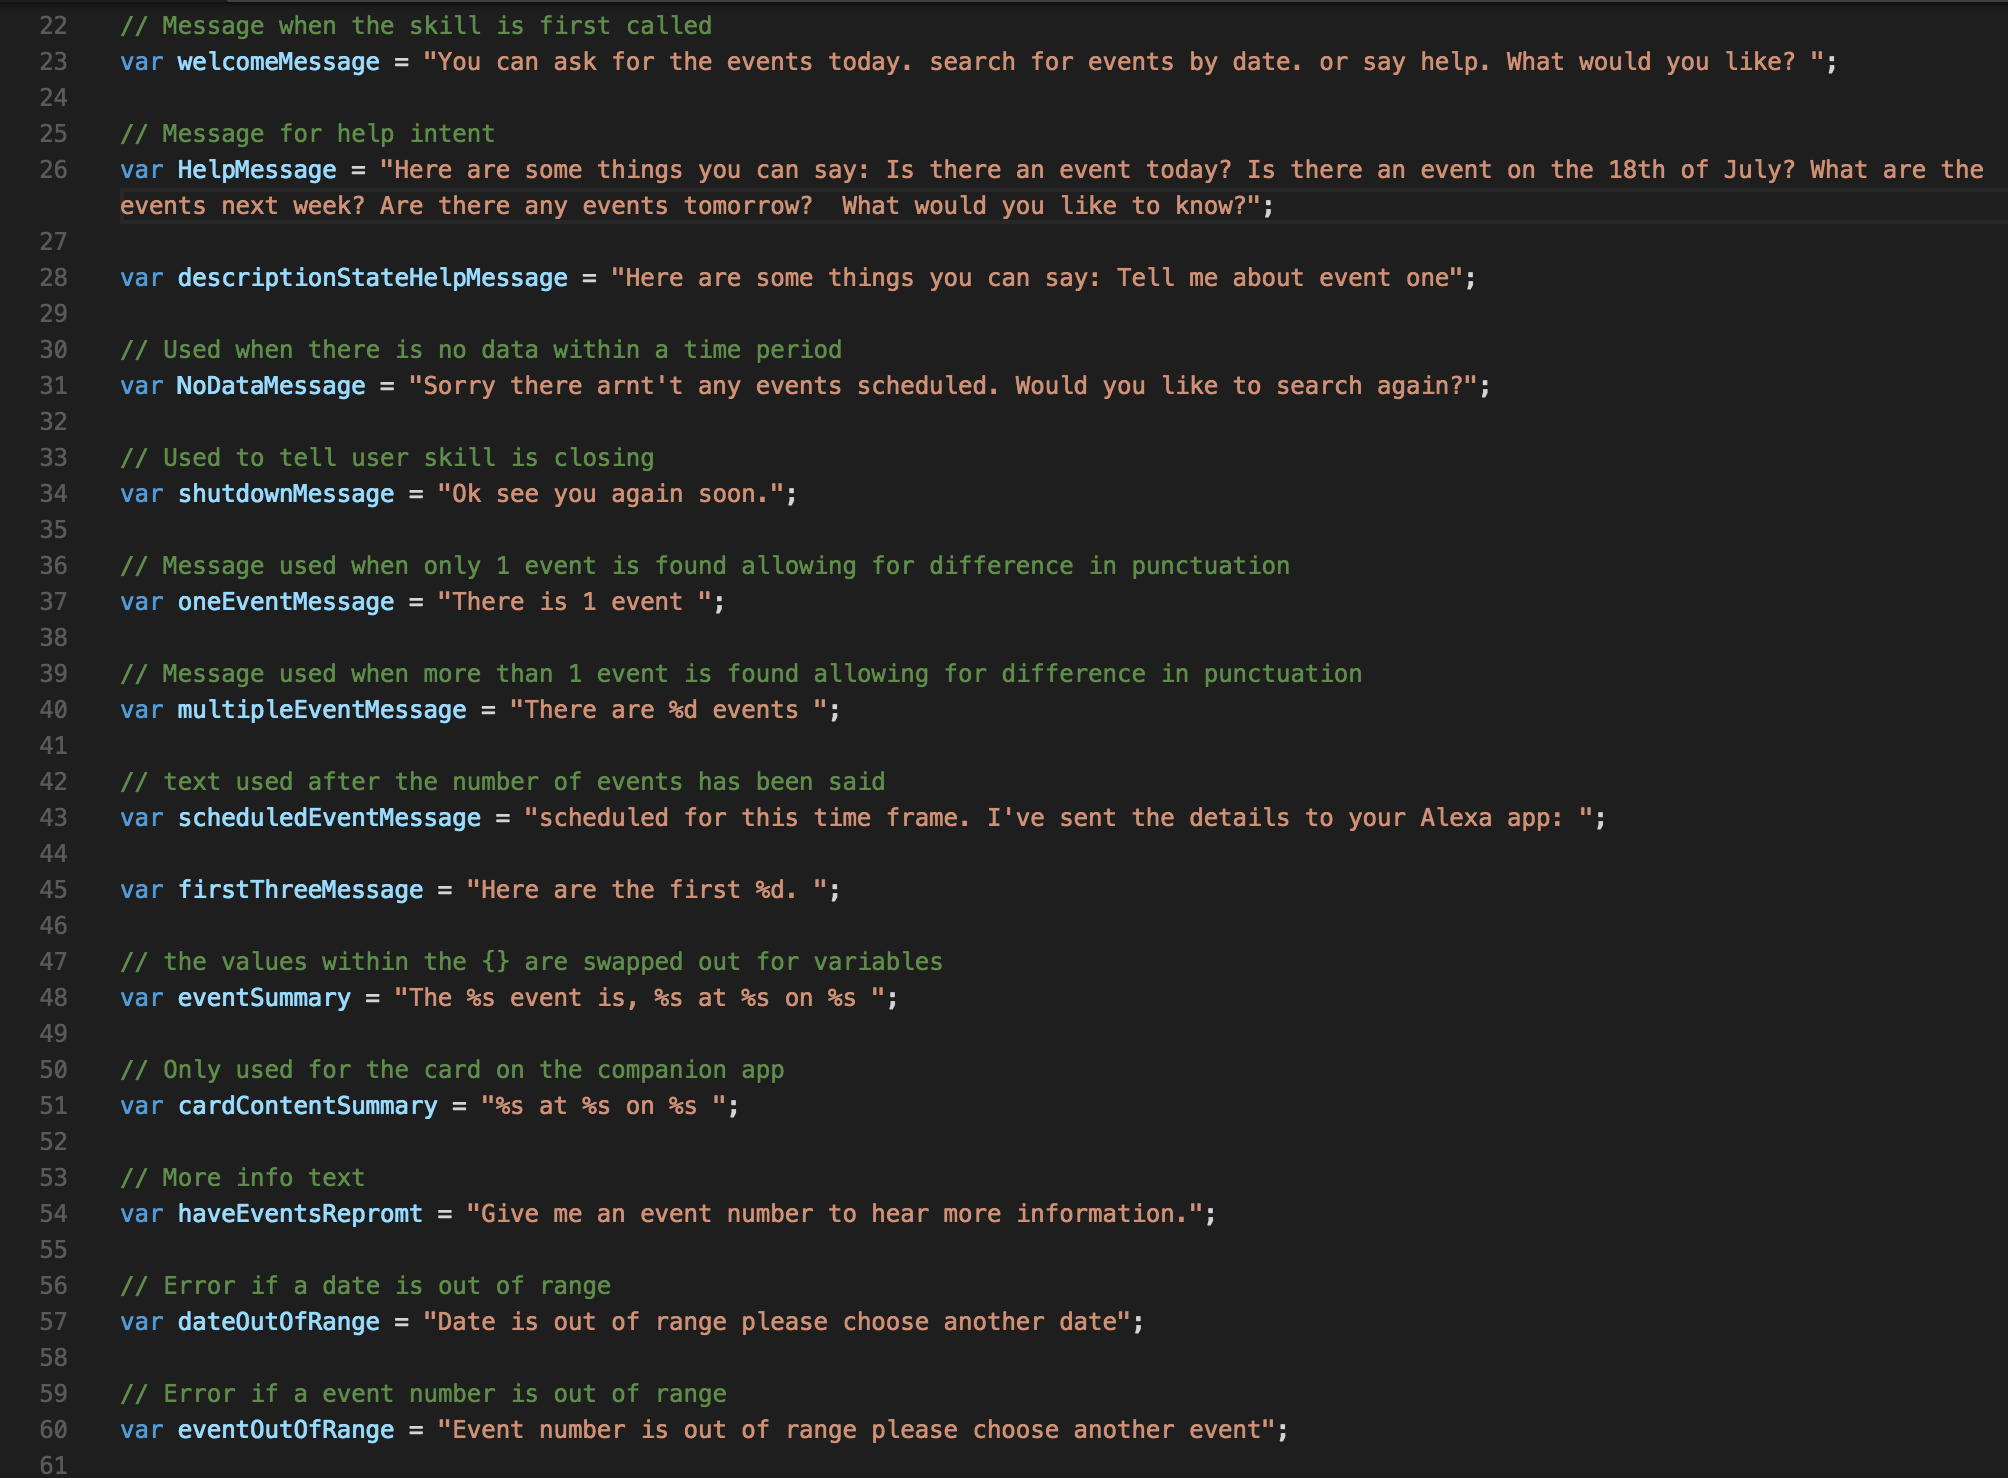Screen dimensions: 2008x1478
Task: Click the "More info text" comment
Action: pyautogui.click(x=242, y=1178)
